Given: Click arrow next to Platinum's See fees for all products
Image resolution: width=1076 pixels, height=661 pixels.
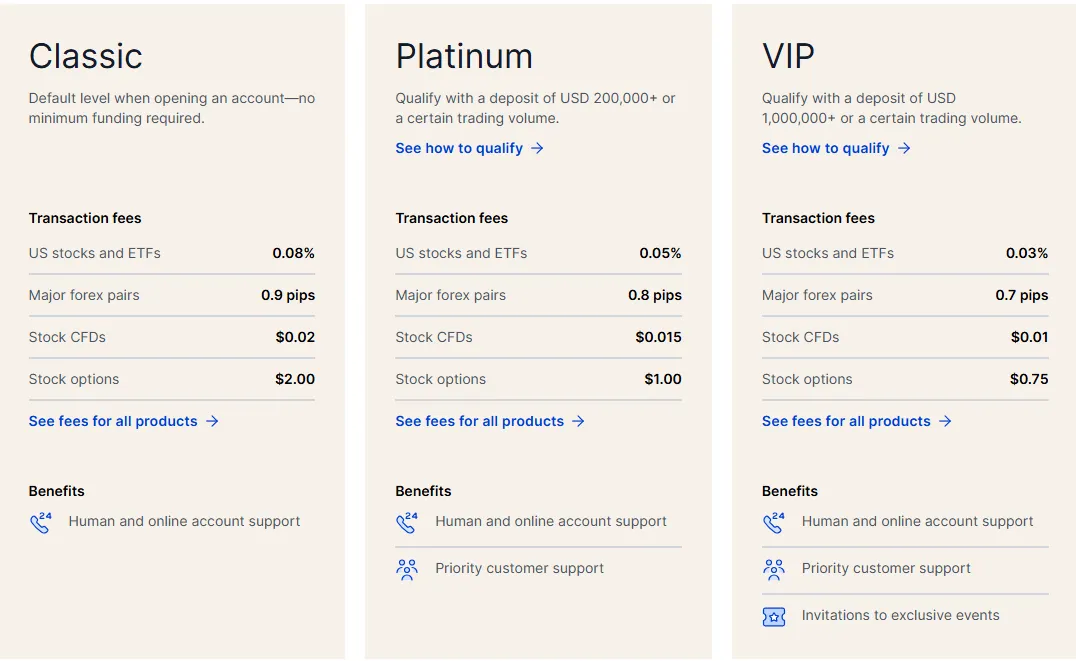Looking at the screenshot, I should pos(578,421).
